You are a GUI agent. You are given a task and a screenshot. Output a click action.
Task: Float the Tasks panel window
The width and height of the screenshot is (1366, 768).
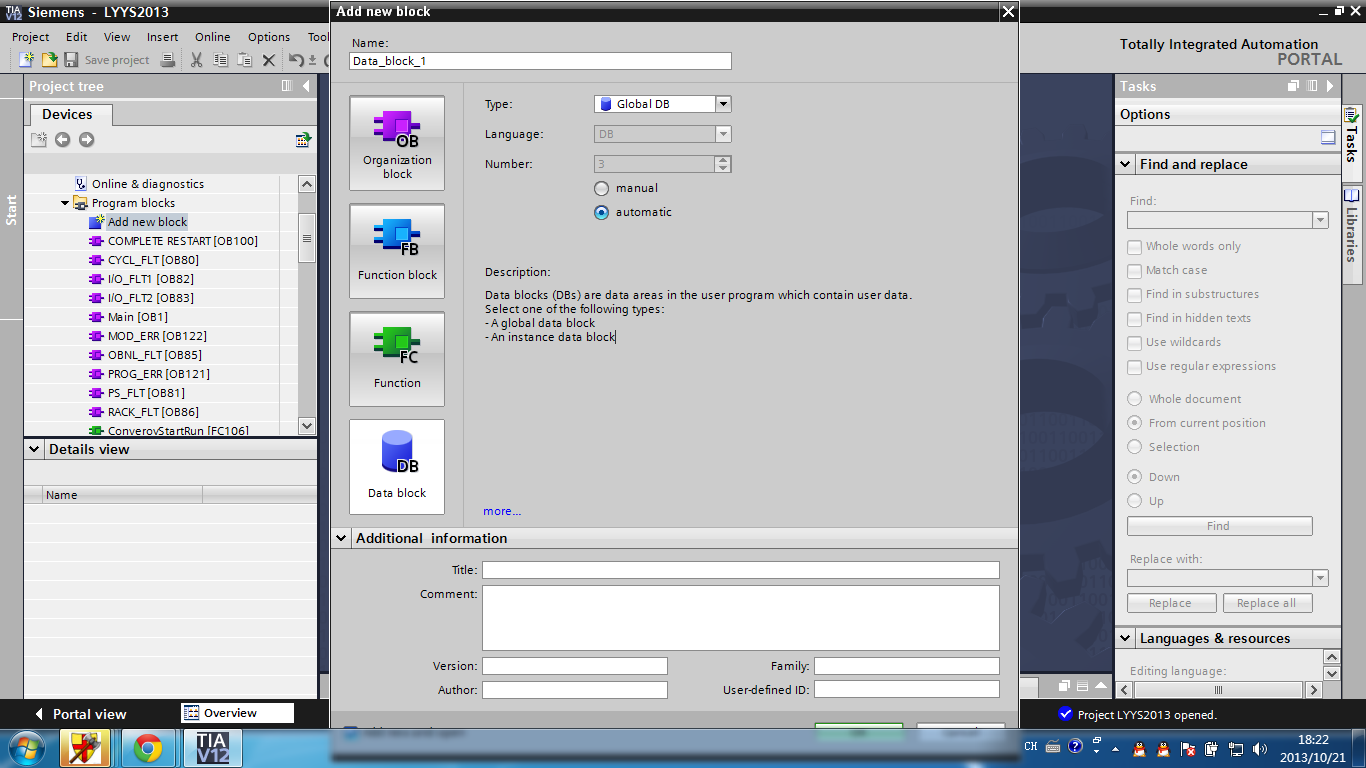click(1294, 86)
